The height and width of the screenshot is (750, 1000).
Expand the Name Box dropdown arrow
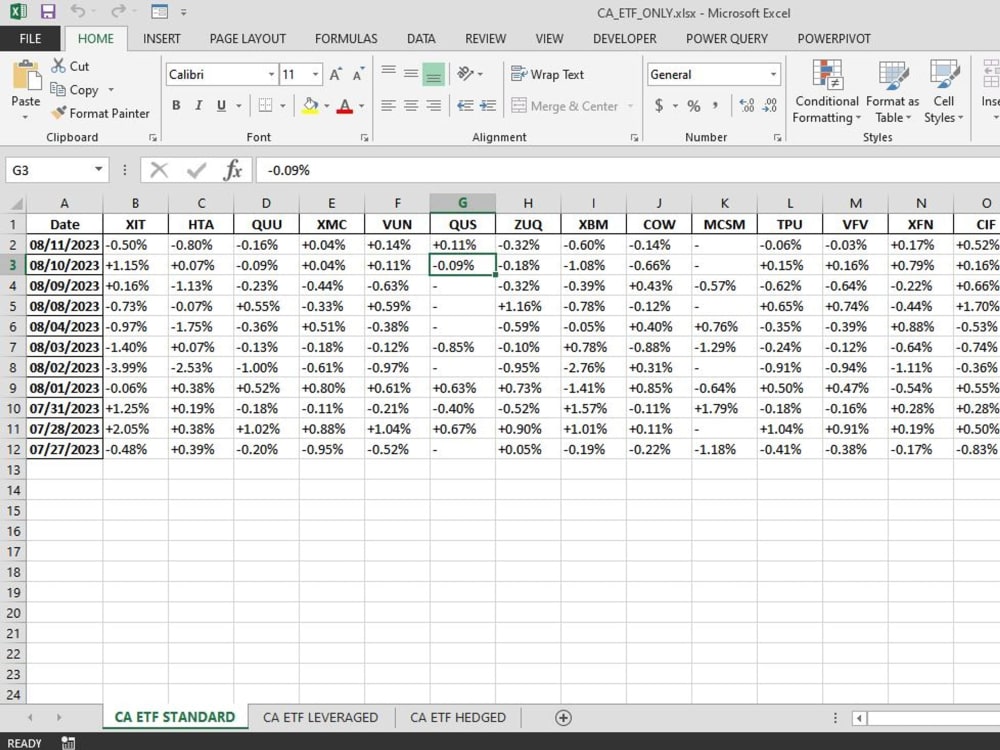coord(98,170)
